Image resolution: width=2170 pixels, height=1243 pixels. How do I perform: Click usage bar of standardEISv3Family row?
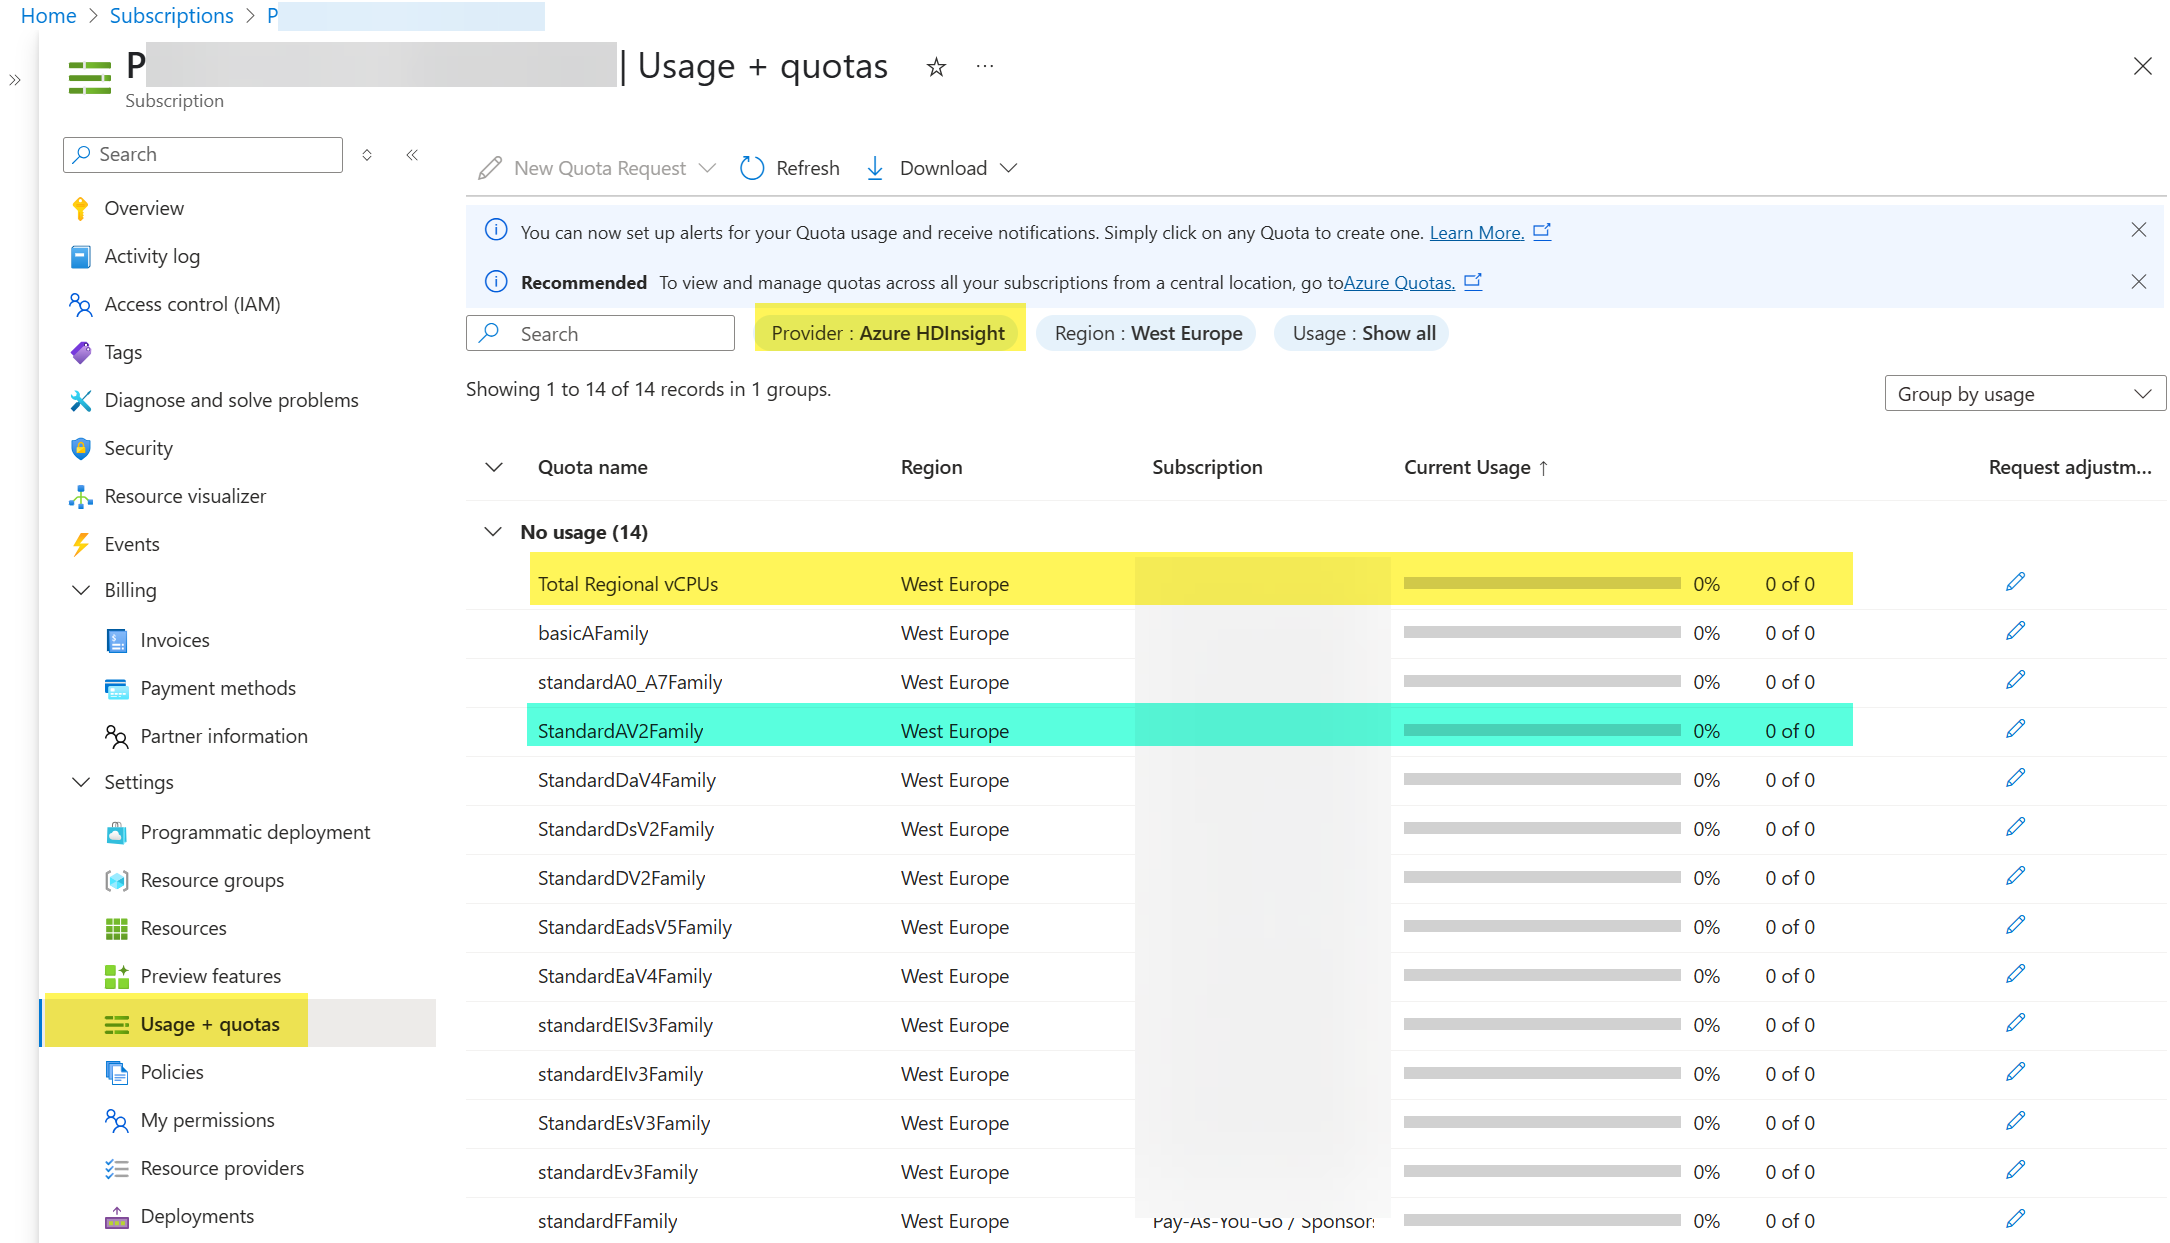[1542, 1024]
